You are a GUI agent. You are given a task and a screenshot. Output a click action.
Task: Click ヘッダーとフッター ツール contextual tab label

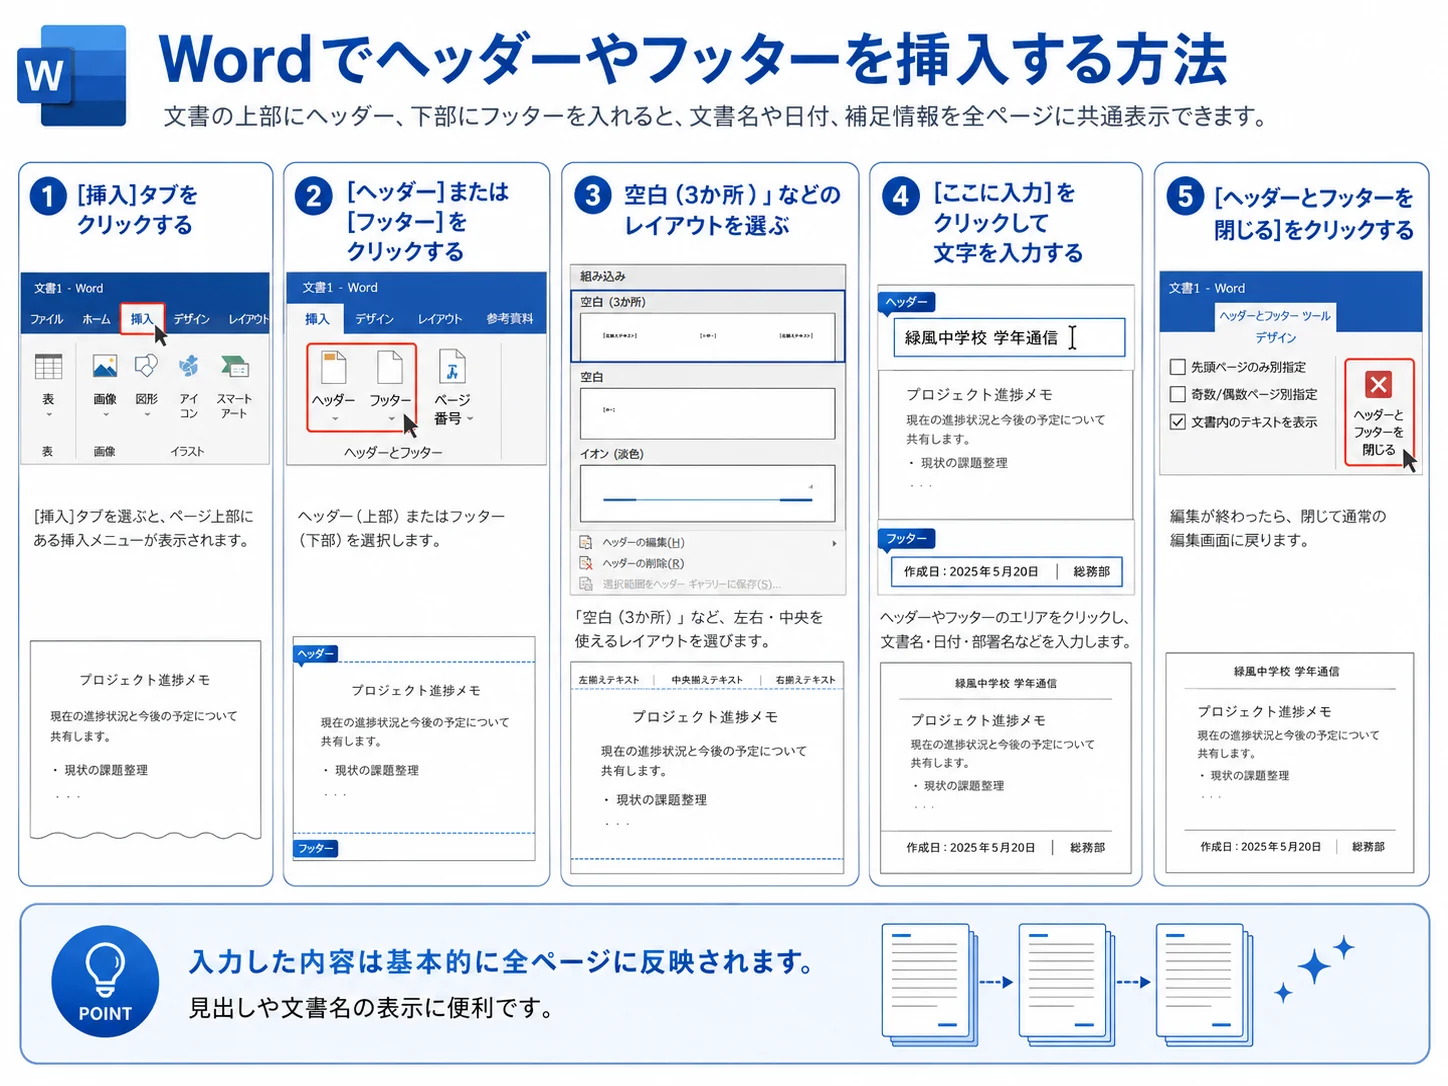[x=1275, y=316]
